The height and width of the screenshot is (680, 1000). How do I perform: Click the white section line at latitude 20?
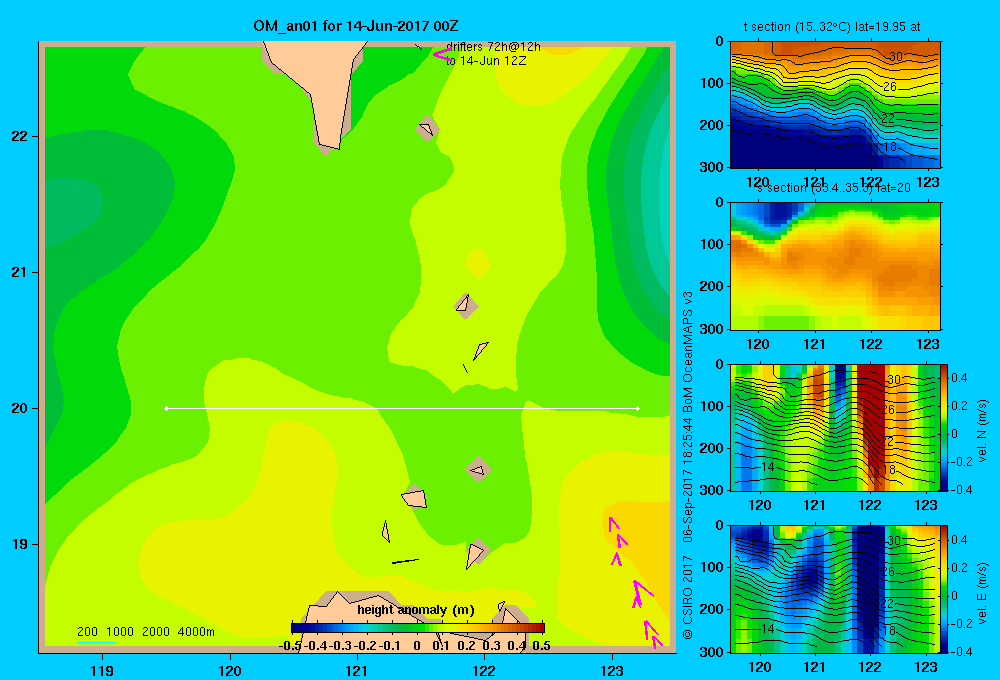click(402, 408)
